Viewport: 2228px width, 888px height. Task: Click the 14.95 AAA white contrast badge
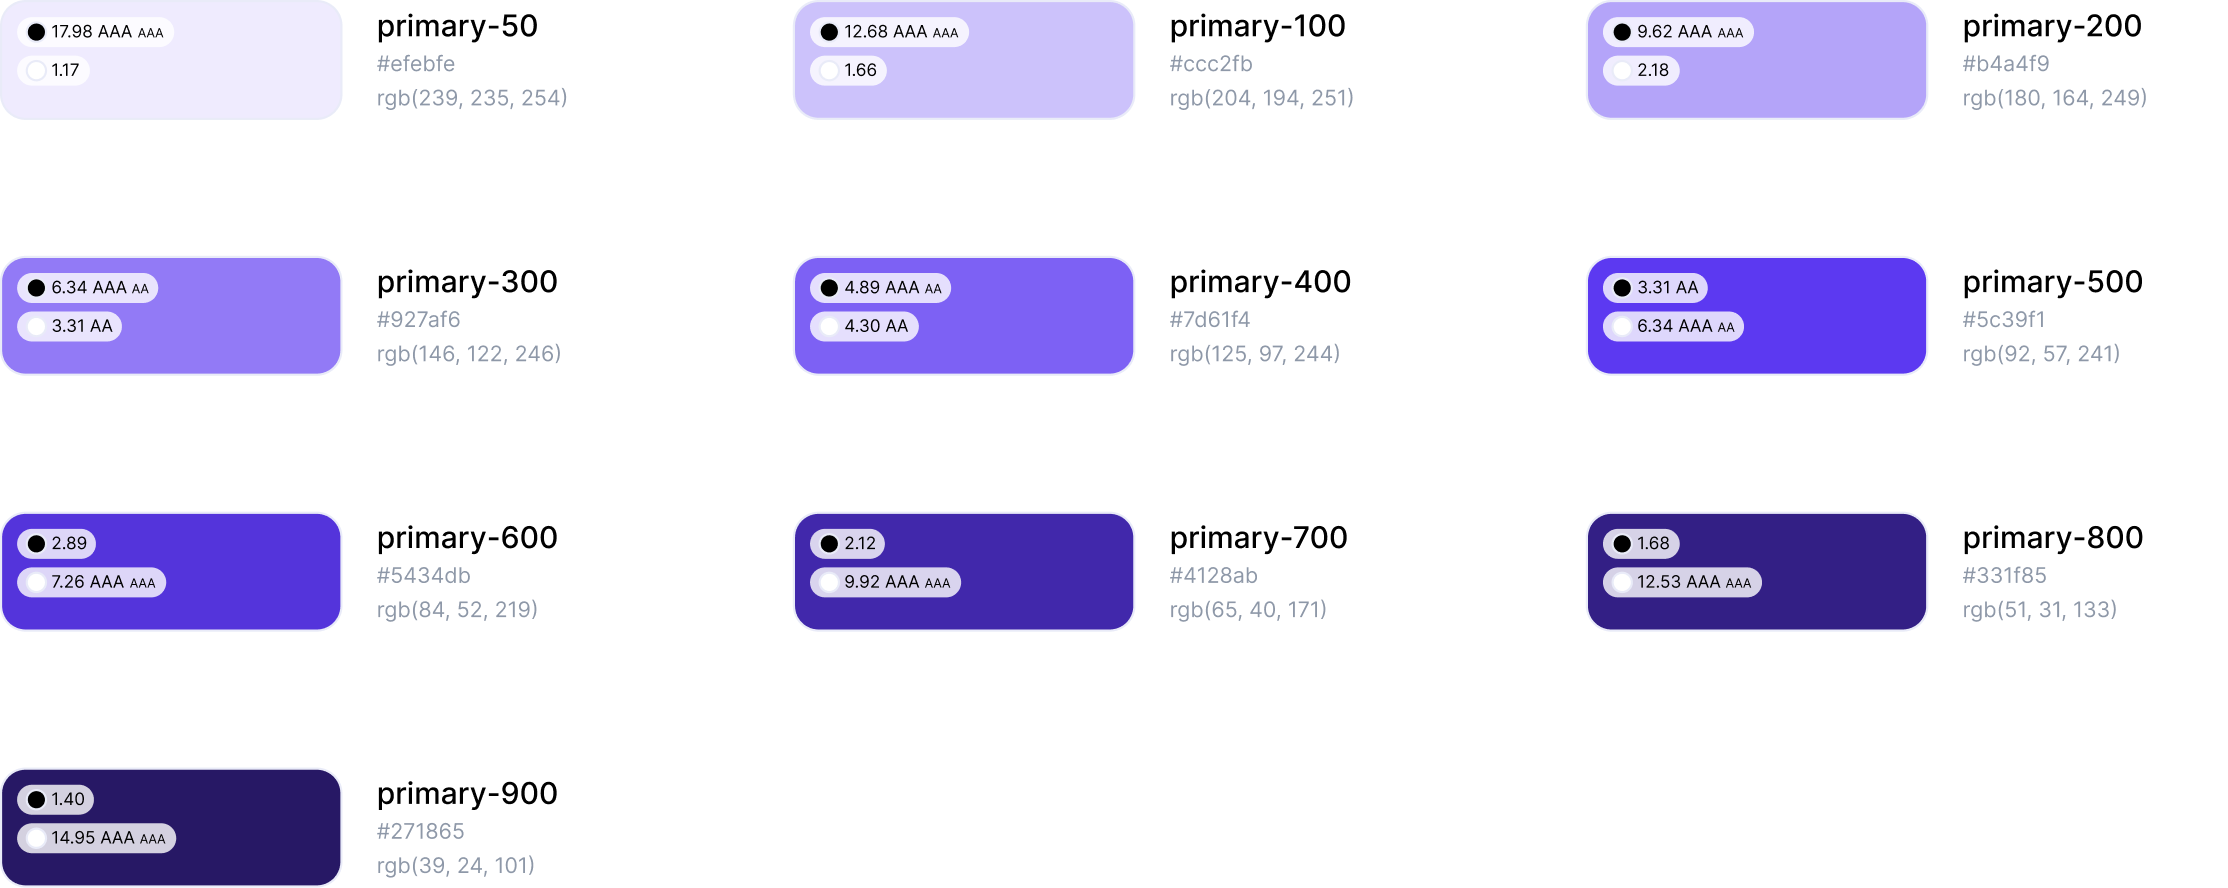pyautogui.click(x=96, y=838)
